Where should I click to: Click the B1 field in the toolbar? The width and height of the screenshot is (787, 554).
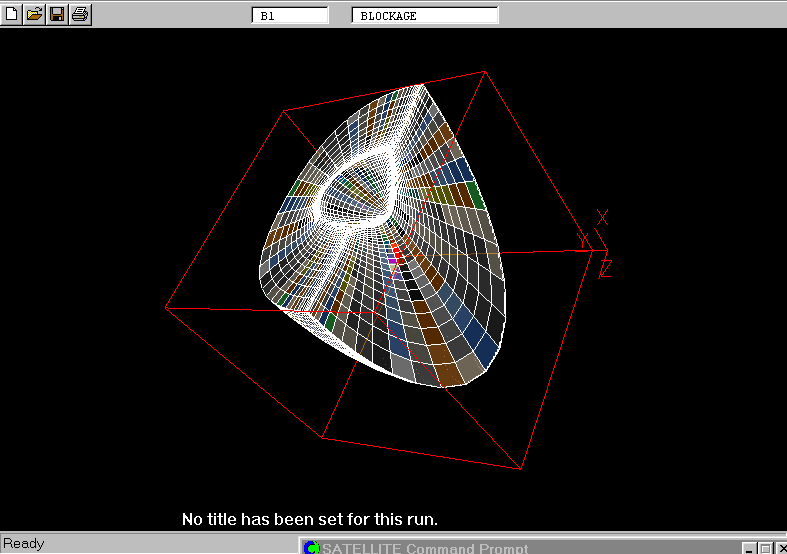click(x=290, y=16)
